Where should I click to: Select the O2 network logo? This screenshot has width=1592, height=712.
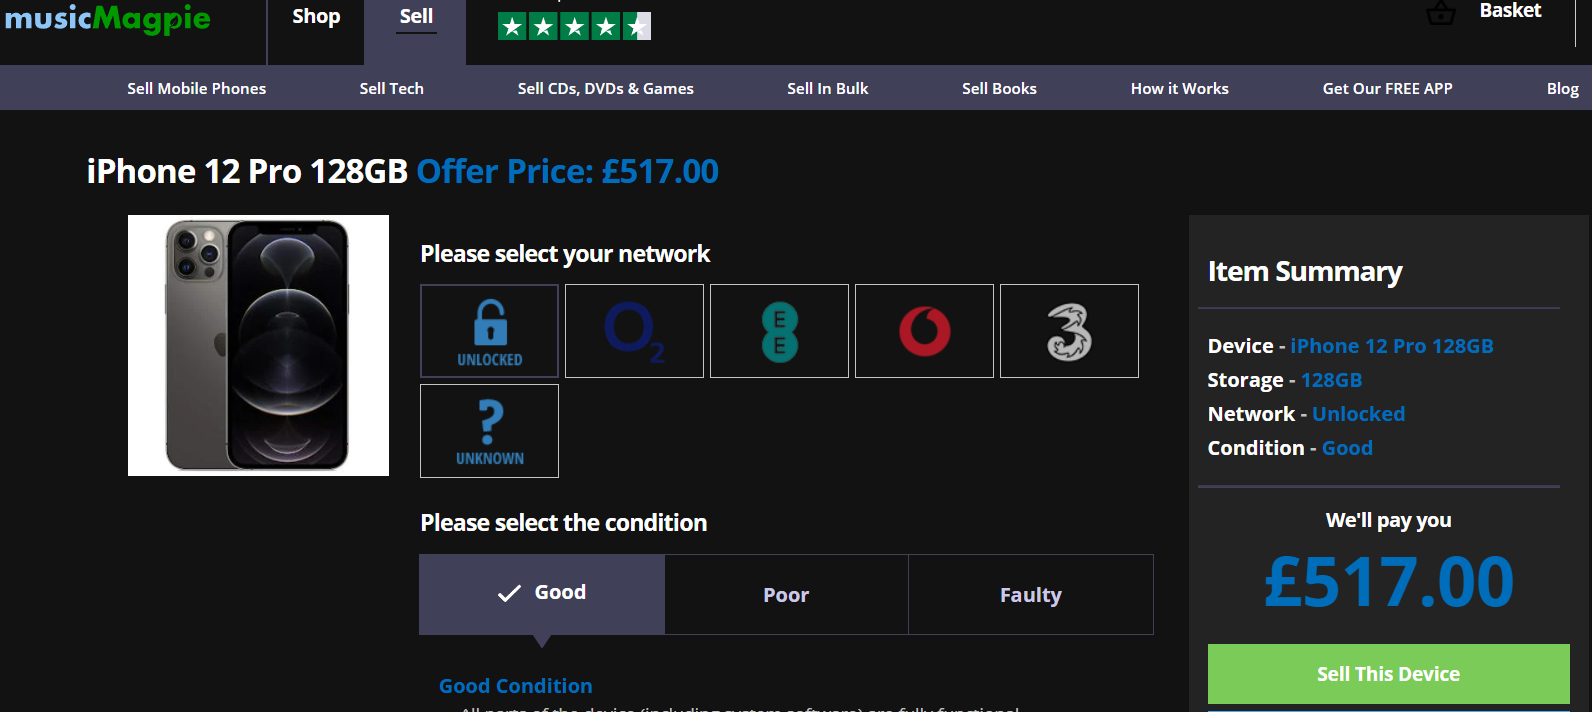pyautogui.click(x=634, y=331)
